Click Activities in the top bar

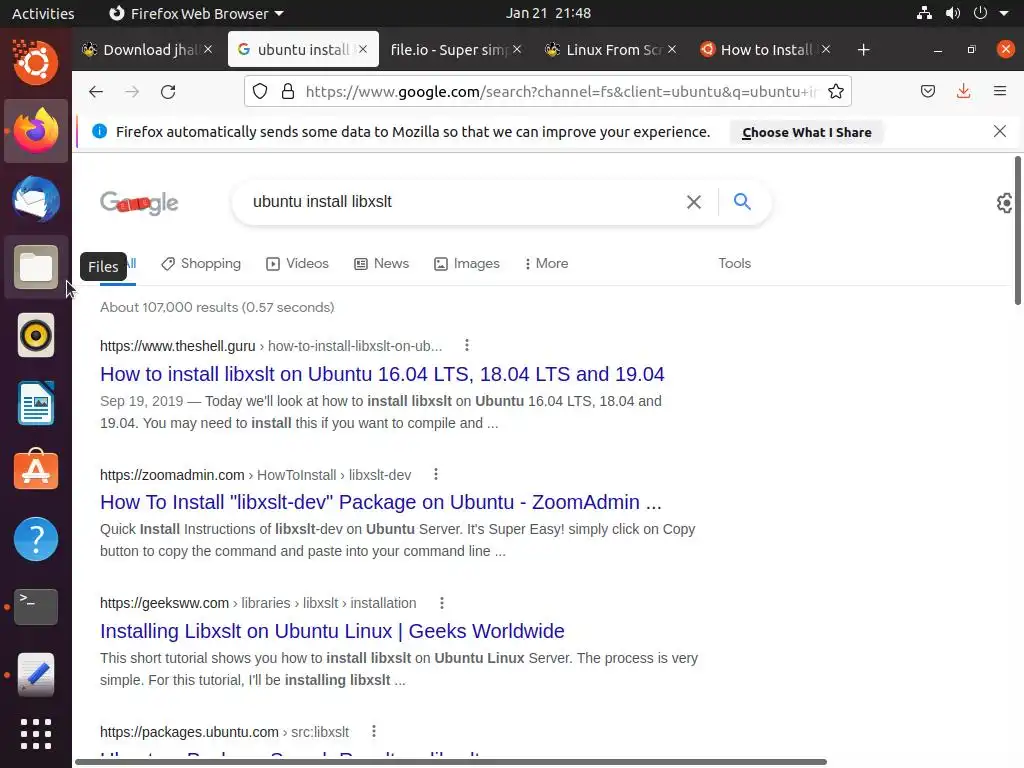pyautogui.click(x=43, y=13)
